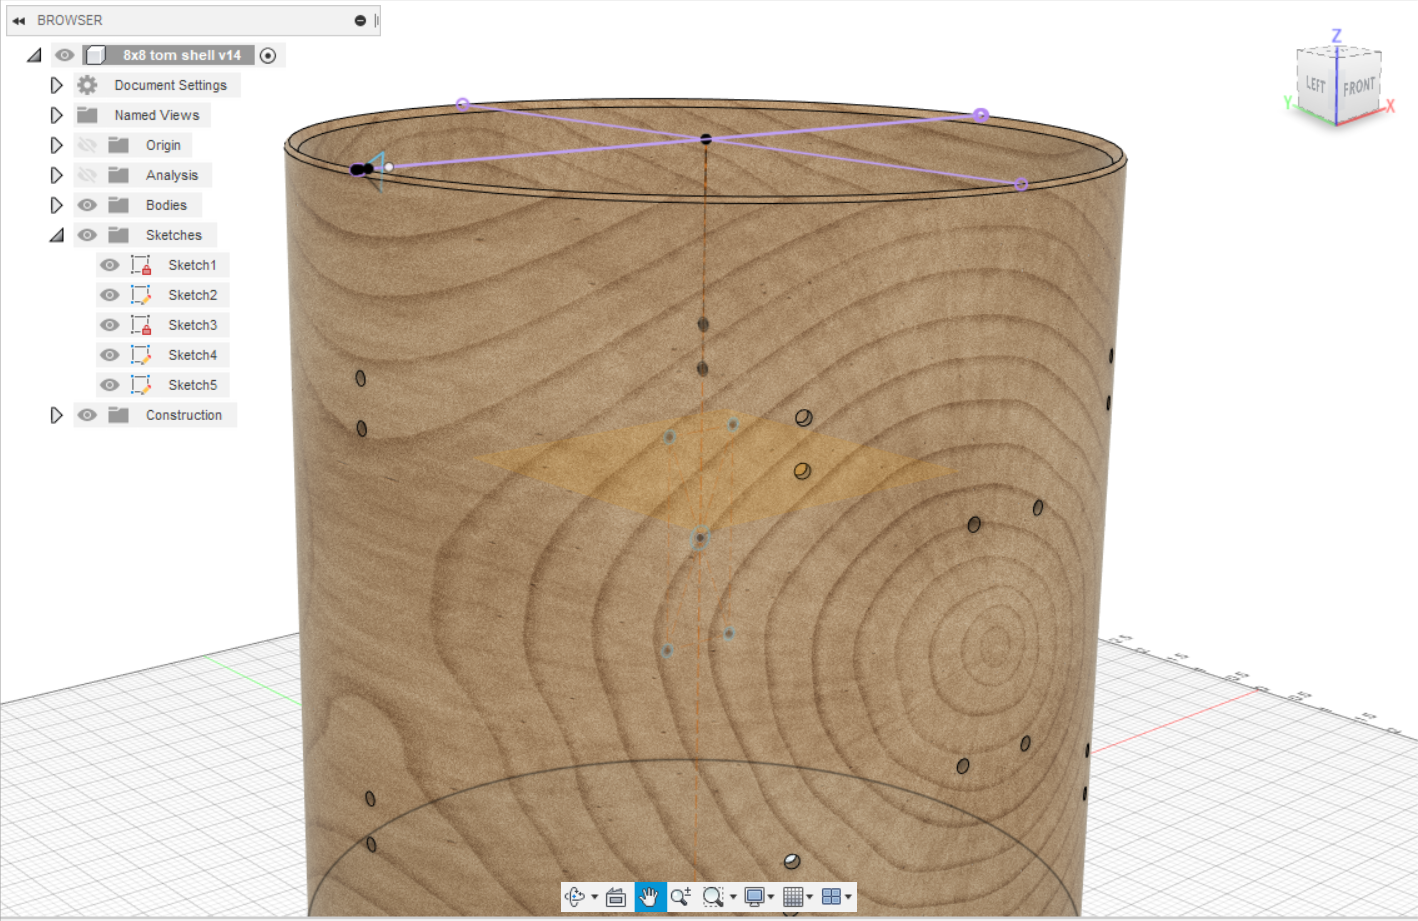Select the 'Named Views' label
The width and height of the screenshot is (1418, 921).
(157, 115)
